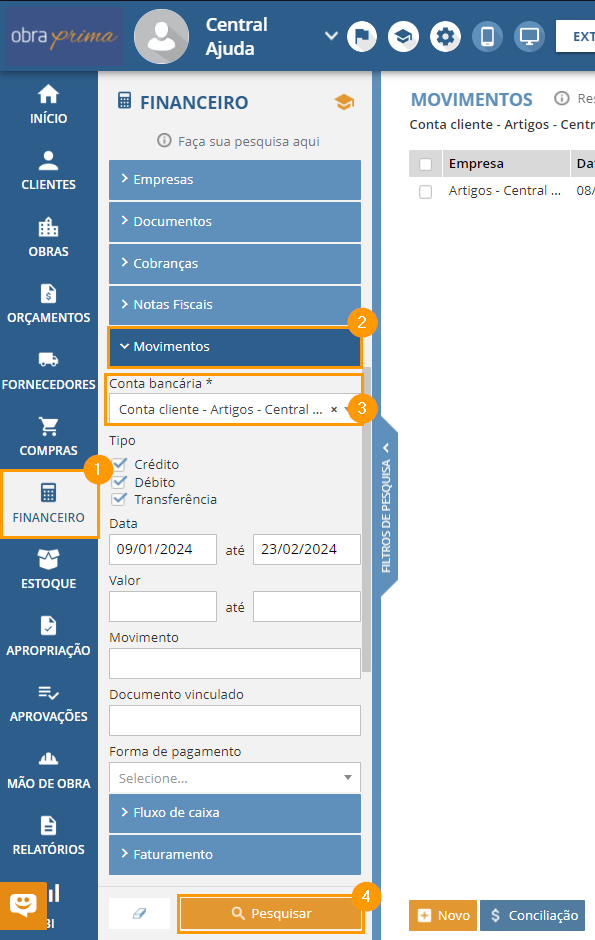Open Relatórios from the side menu

49,836
